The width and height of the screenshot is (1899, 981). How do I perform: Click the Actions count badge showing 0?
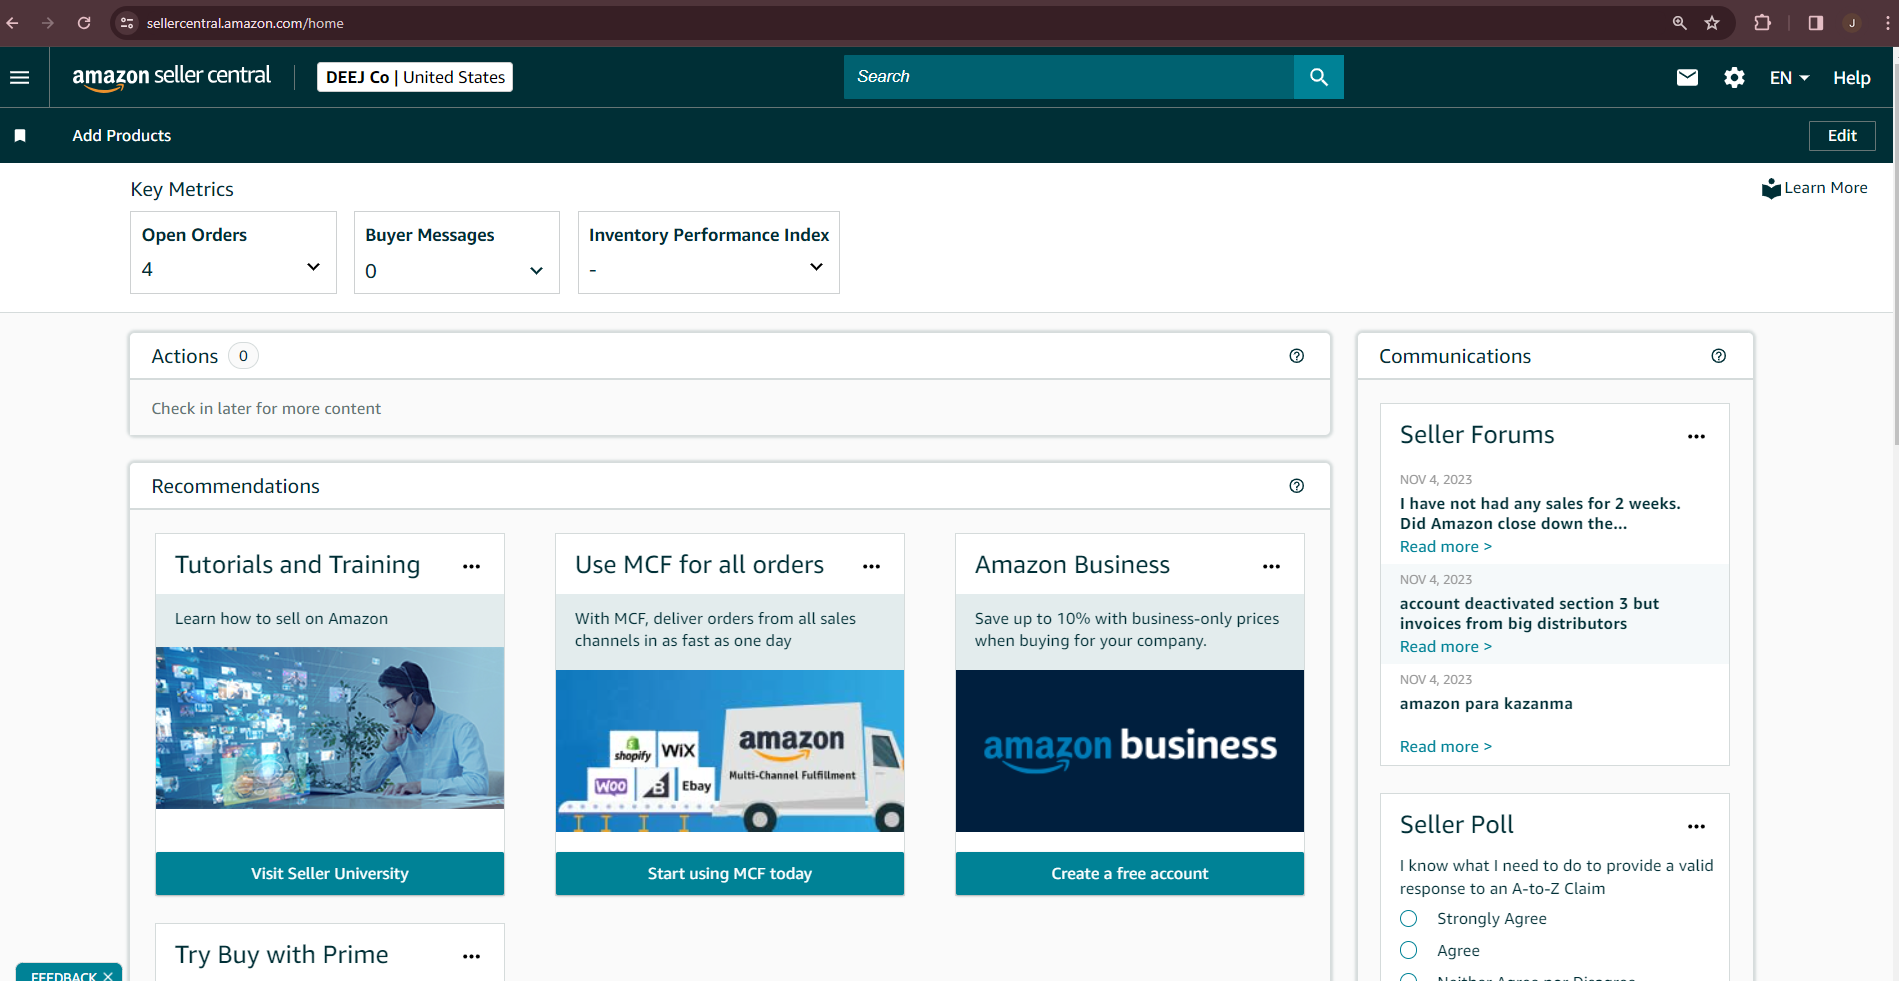[x=243, y=356]
